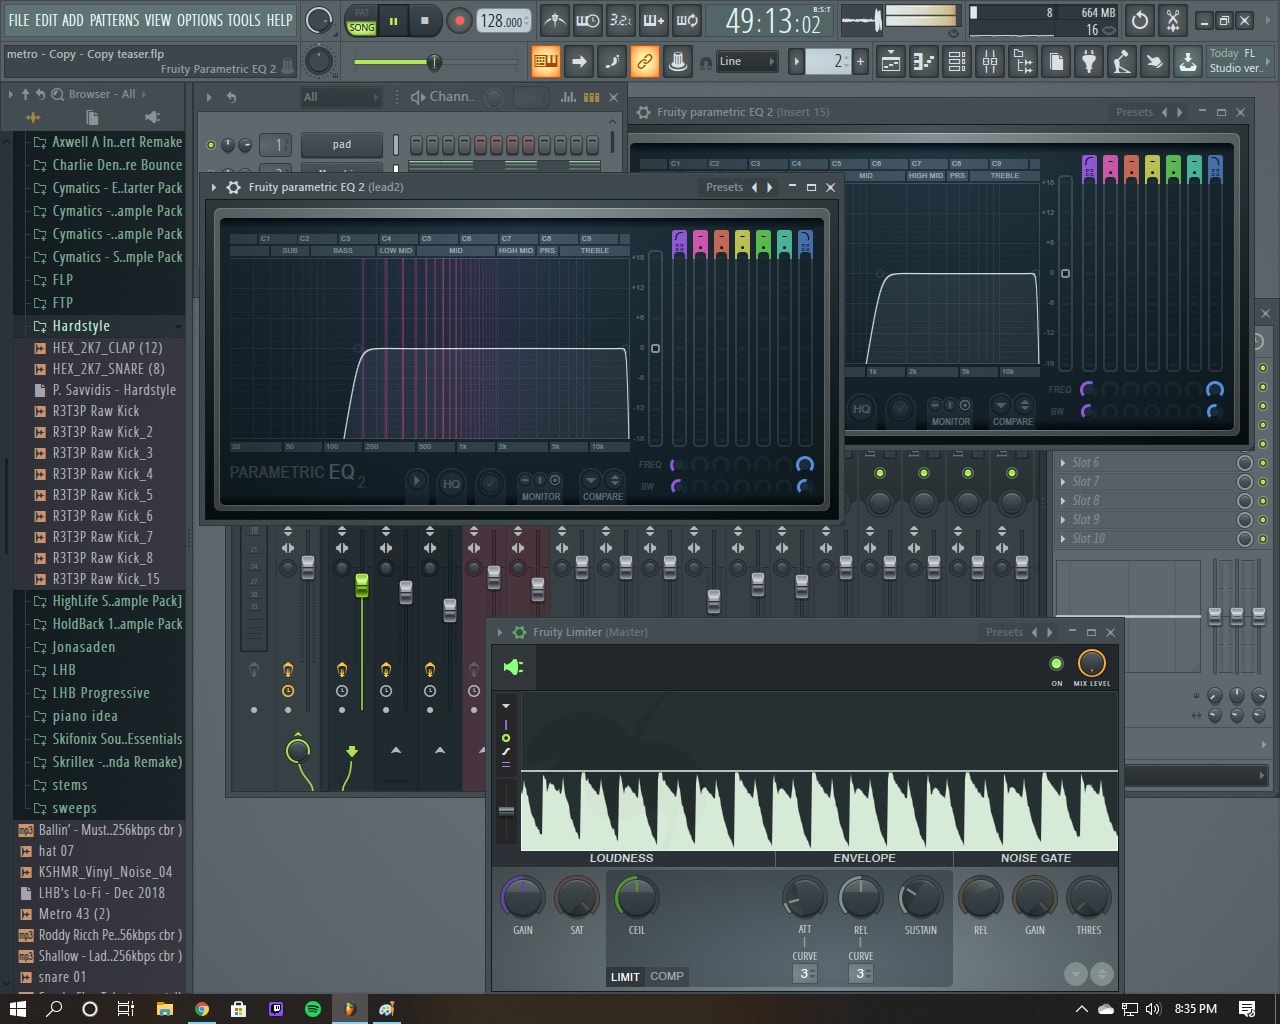Toggle the typing keyboard to piano icon
This screenshot has width=1280, height=1024.
click(545, 62)
